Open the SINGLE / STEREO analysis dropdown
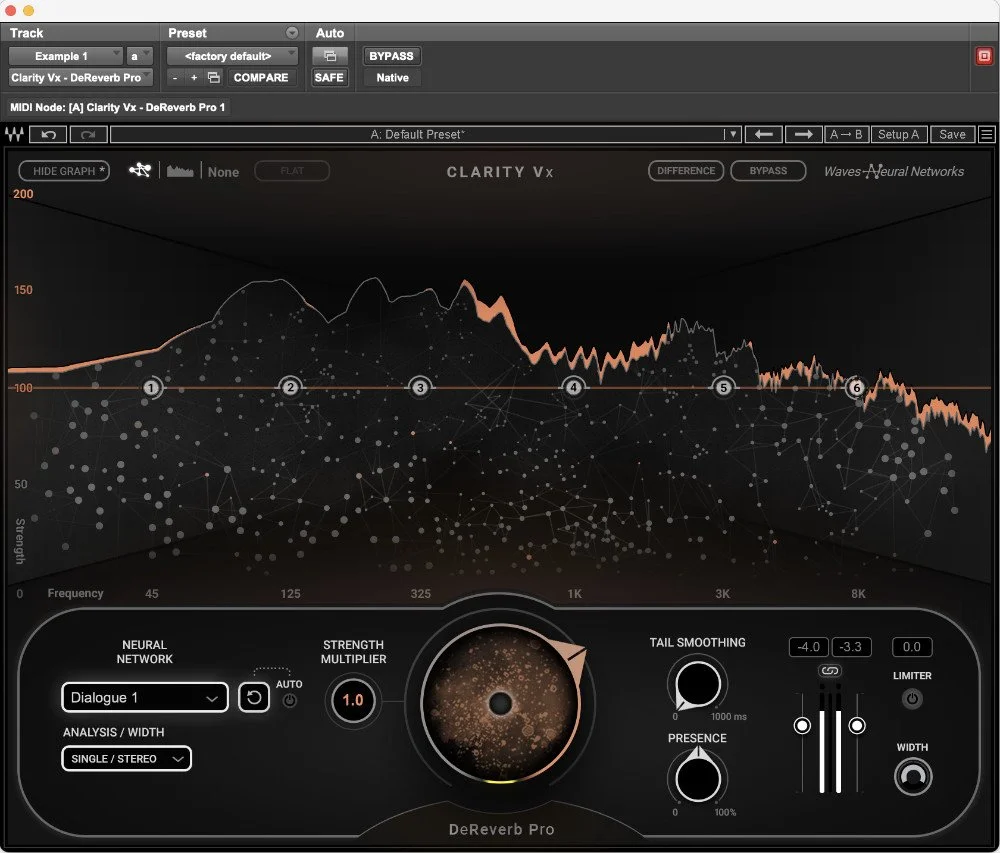The image size is (1000, 853). point(126,759)
